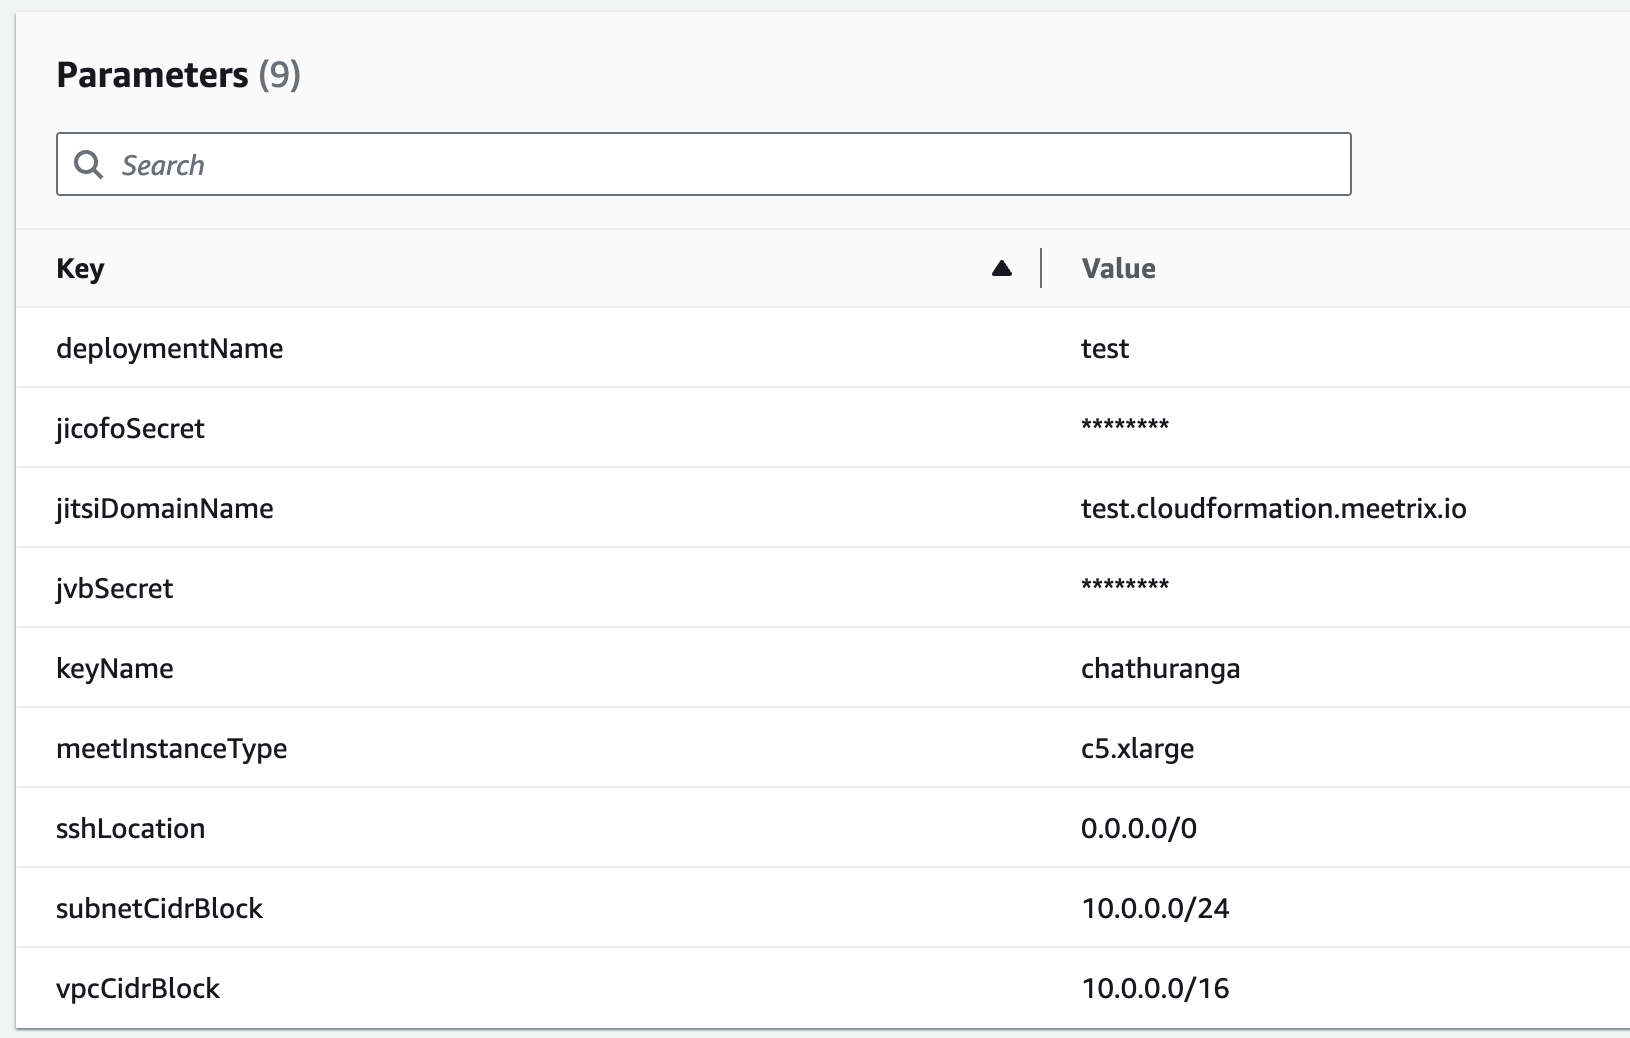The height and width of the screenshot is (1038, 1630).
Task: Click the Value column header
Action: 1118,268
